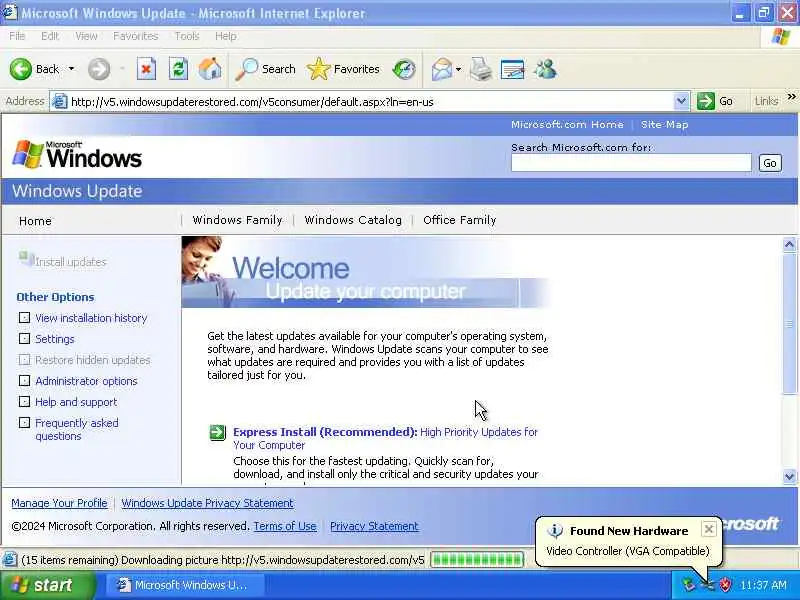Open the Windows Family tab

[237, 220]
